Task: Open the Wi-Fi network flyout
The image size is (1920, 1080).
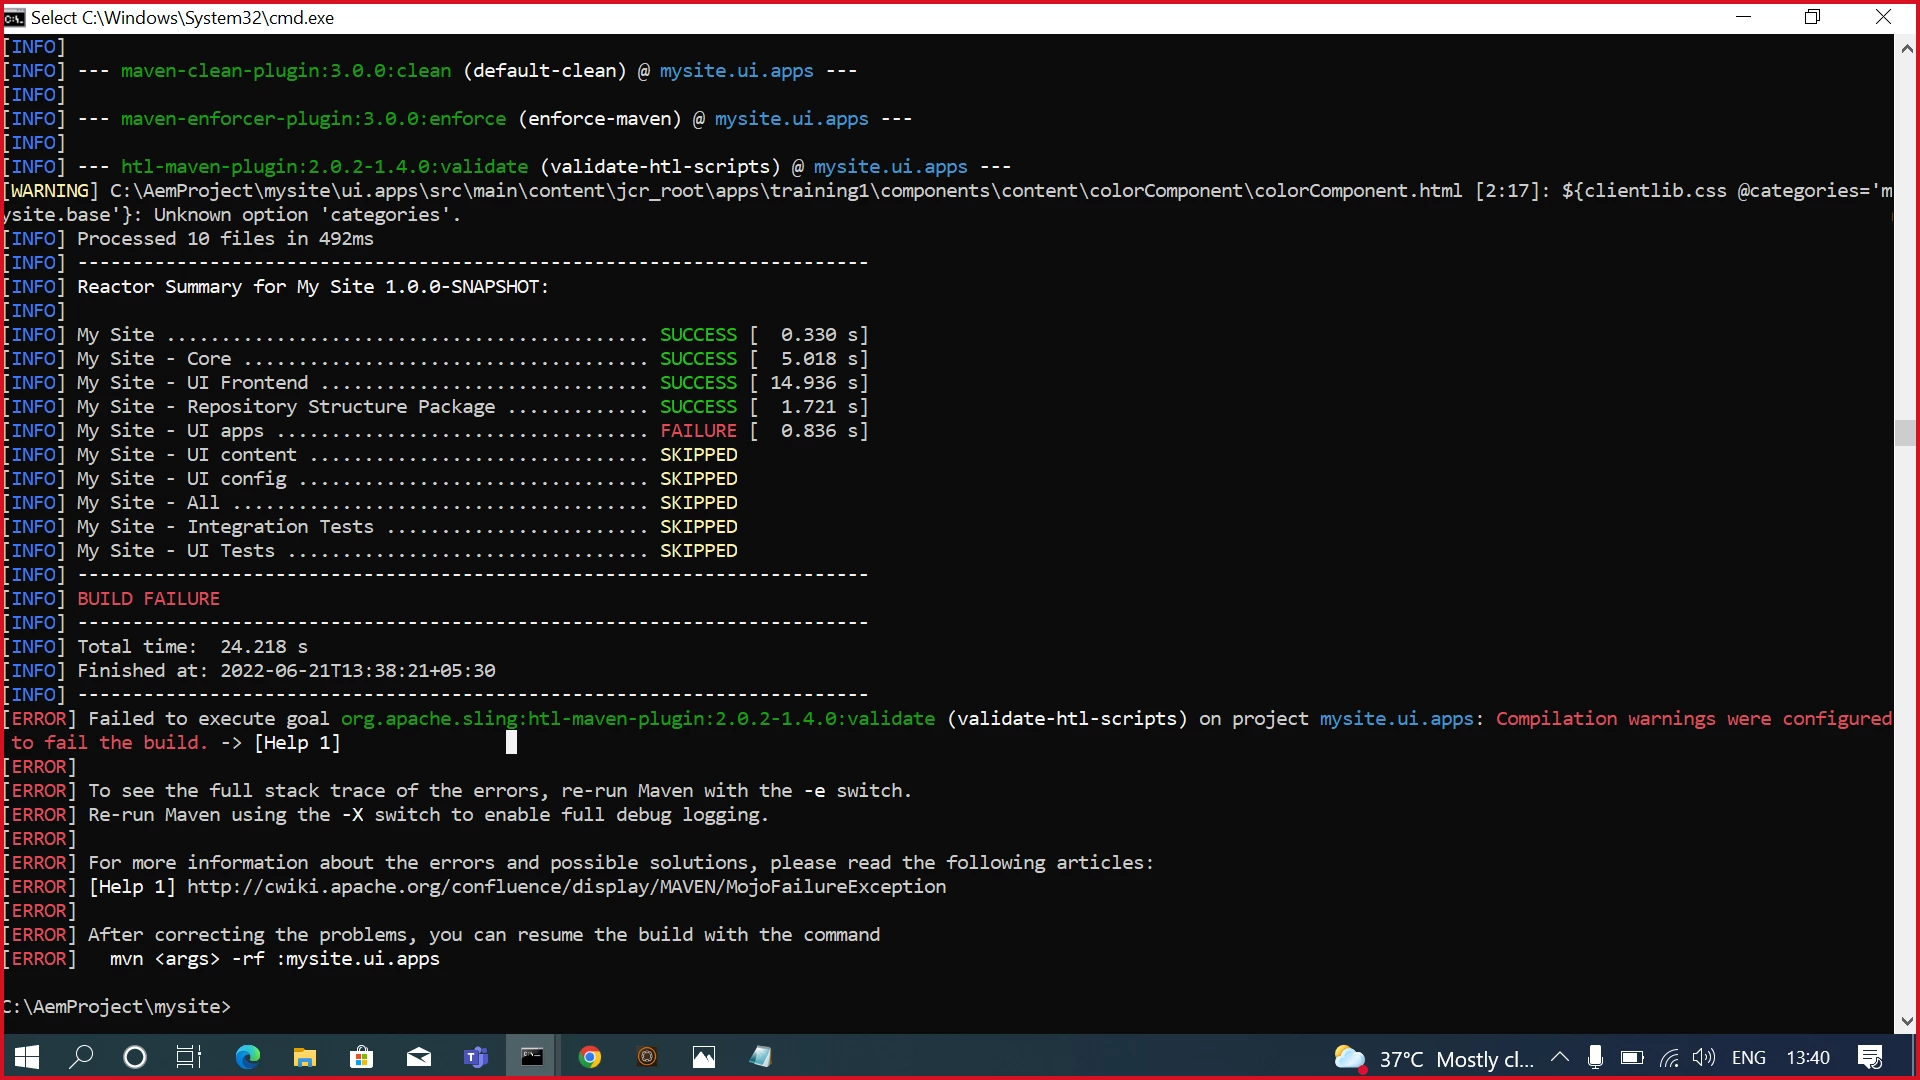Action: pos(1669,1057)
